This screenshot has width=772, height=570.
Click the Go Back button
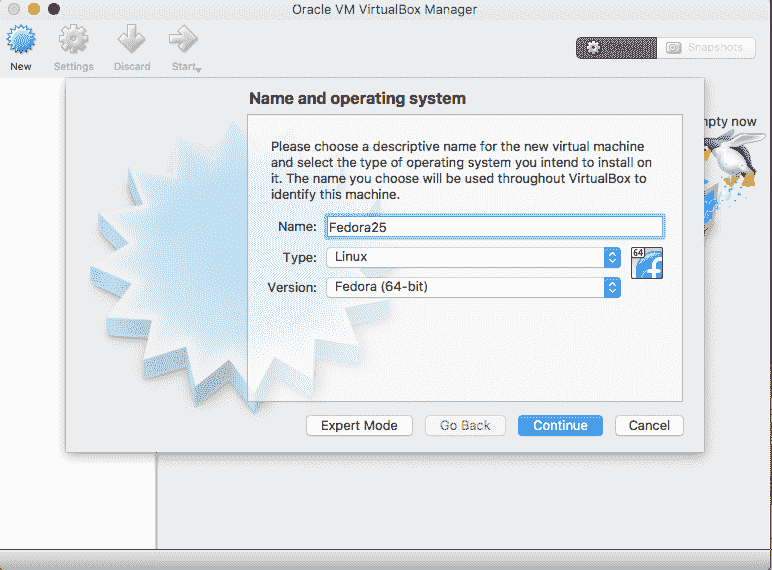[465, 425]
